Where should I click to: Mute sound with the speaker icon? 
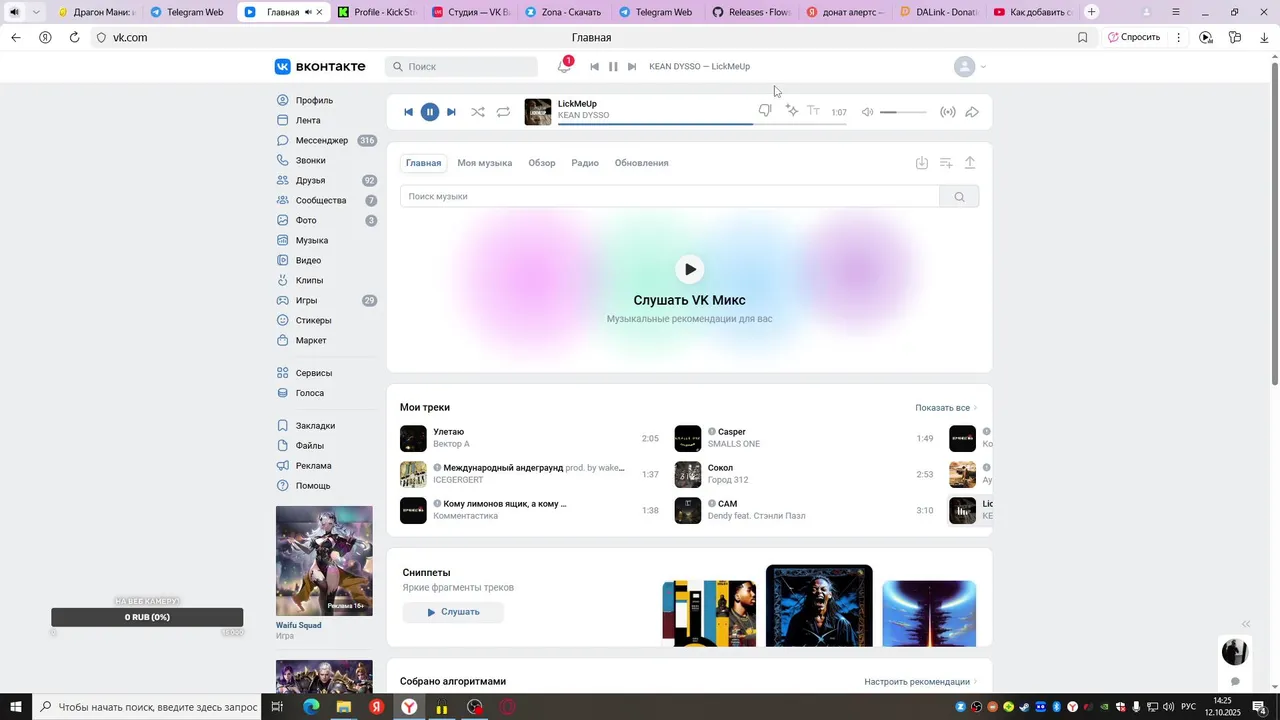867,112
